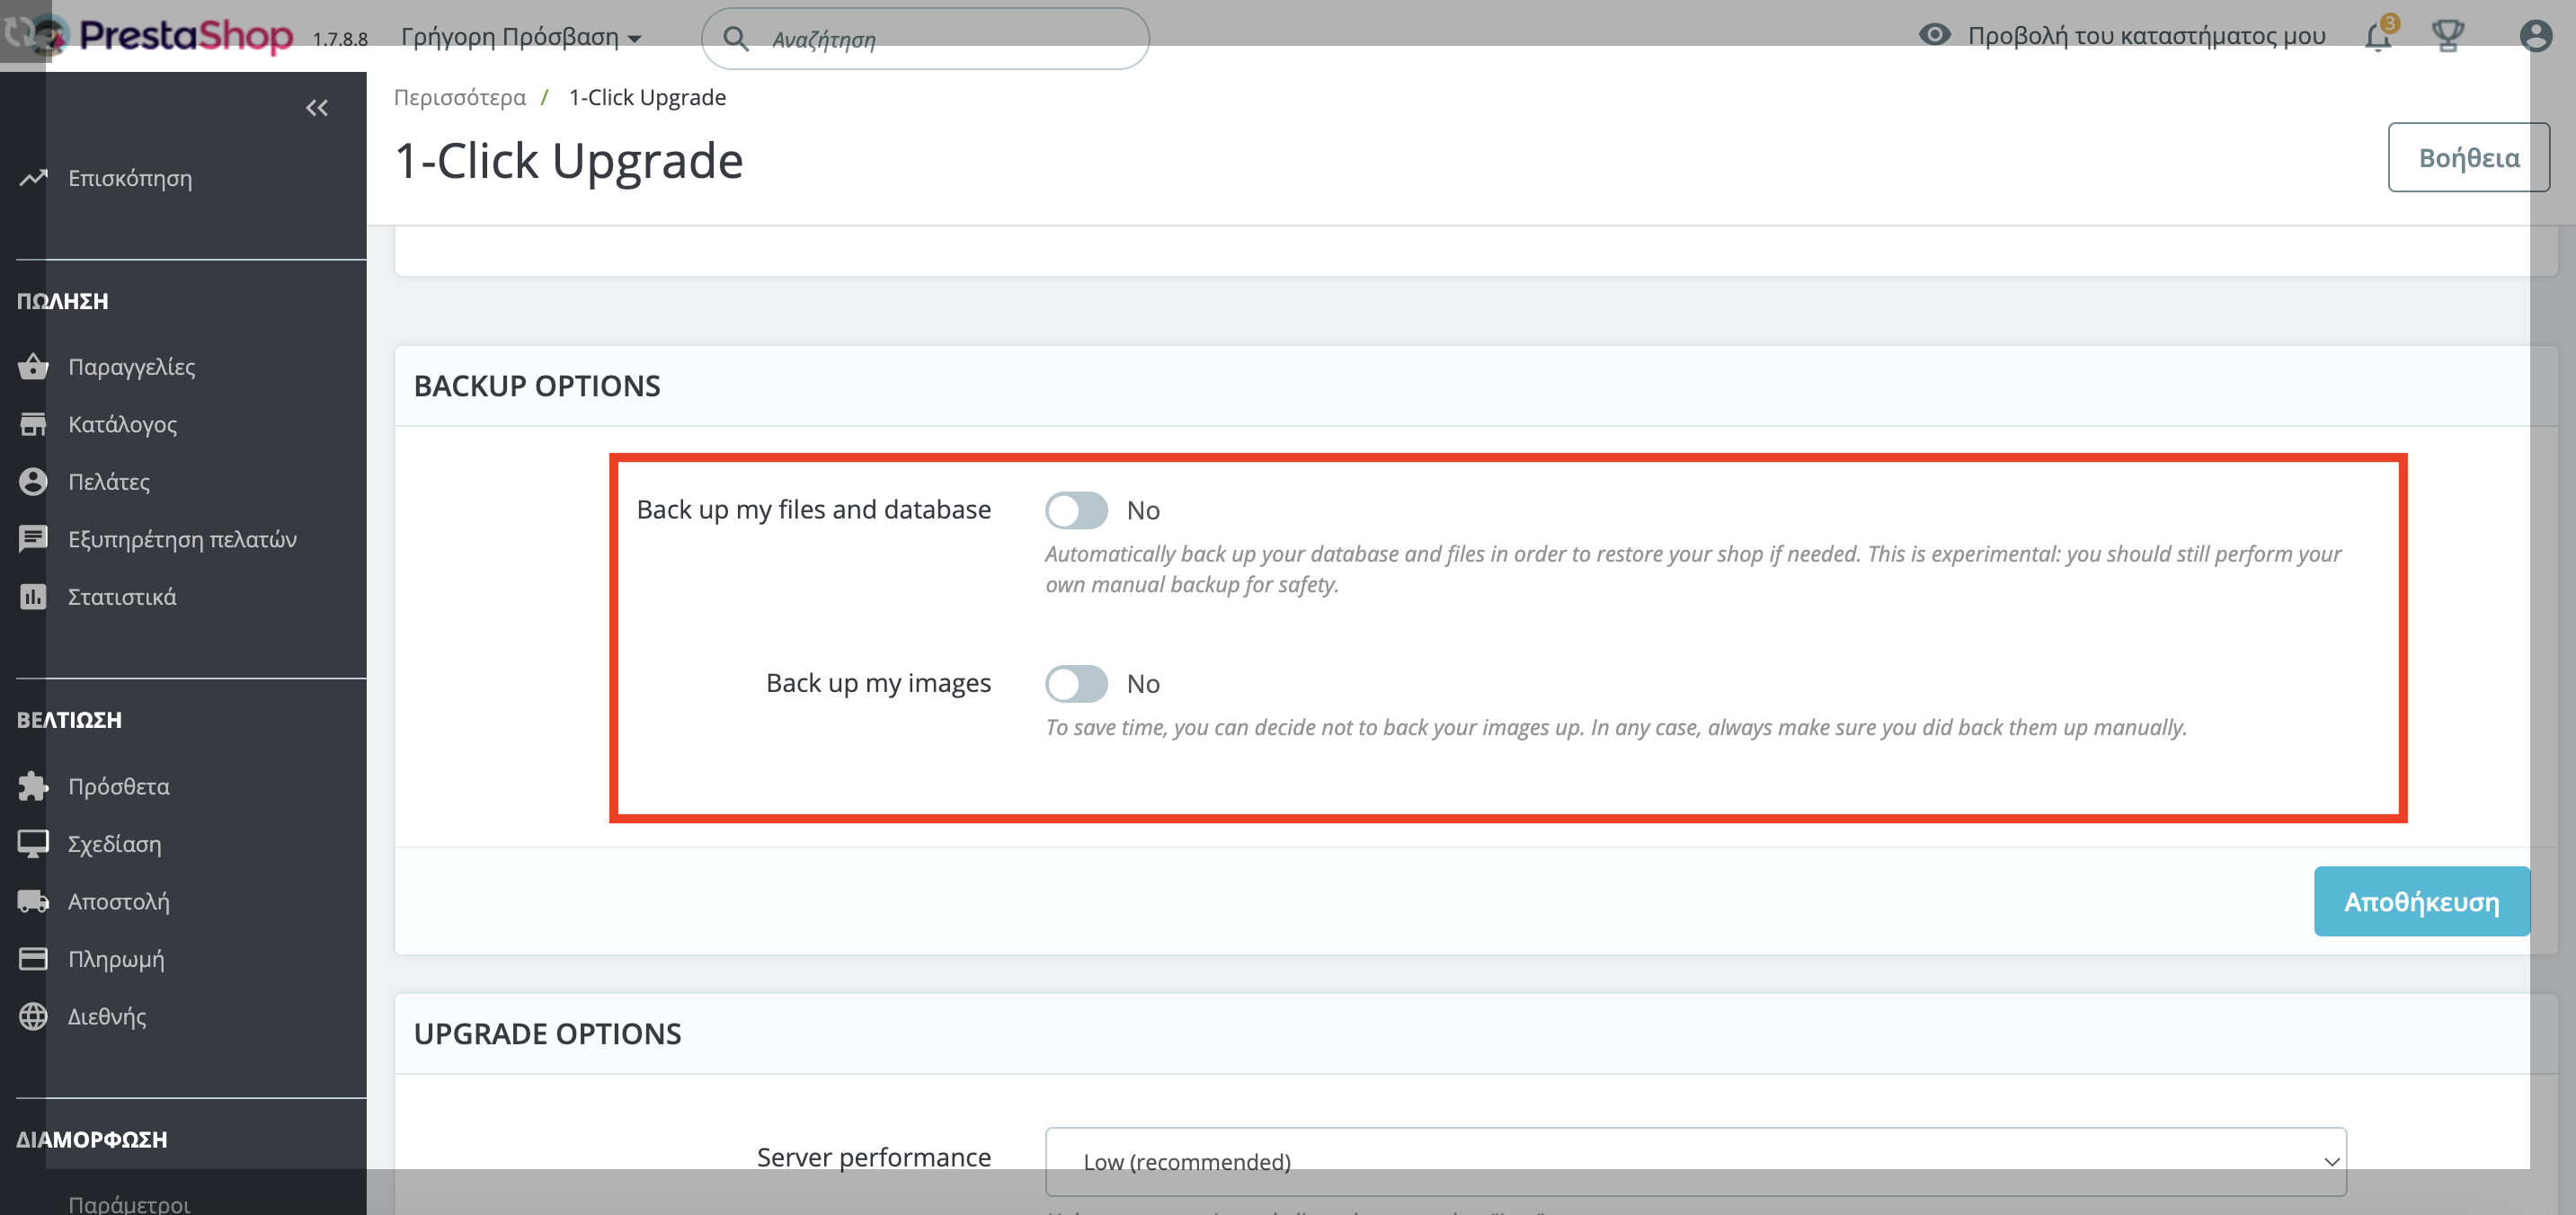Click the Αποθήκευση button

point(2421,901)
